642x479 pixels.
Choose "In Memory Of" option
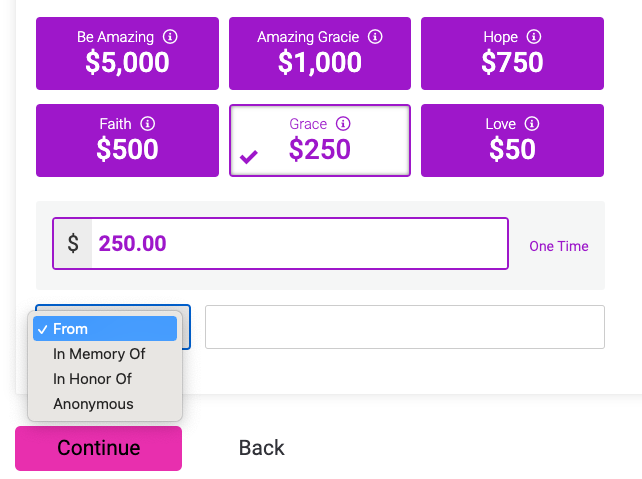coord(99,354)
